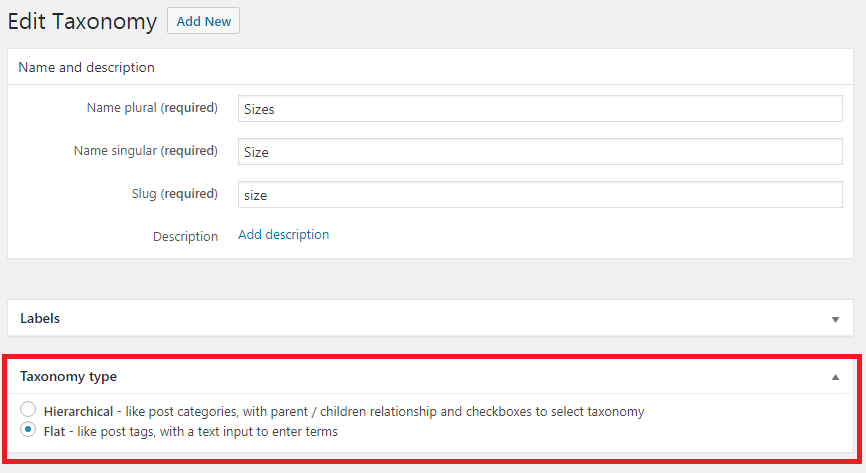Click the Name plural (required) label
This screenshot has height=473, width=866.
pyautogui.click(x=152, y=108)
